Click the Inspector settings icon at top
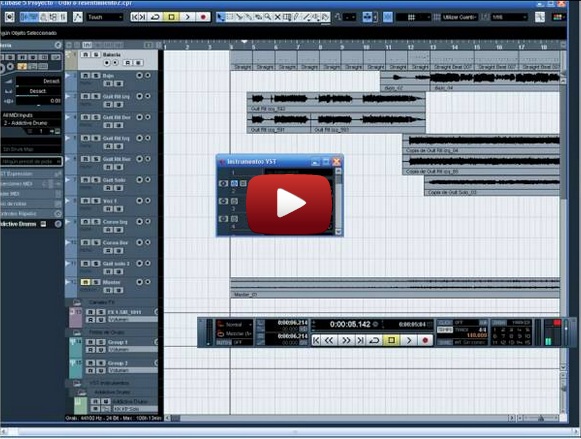The width and height of the screenshot is (581, 439). coord(58,45)
